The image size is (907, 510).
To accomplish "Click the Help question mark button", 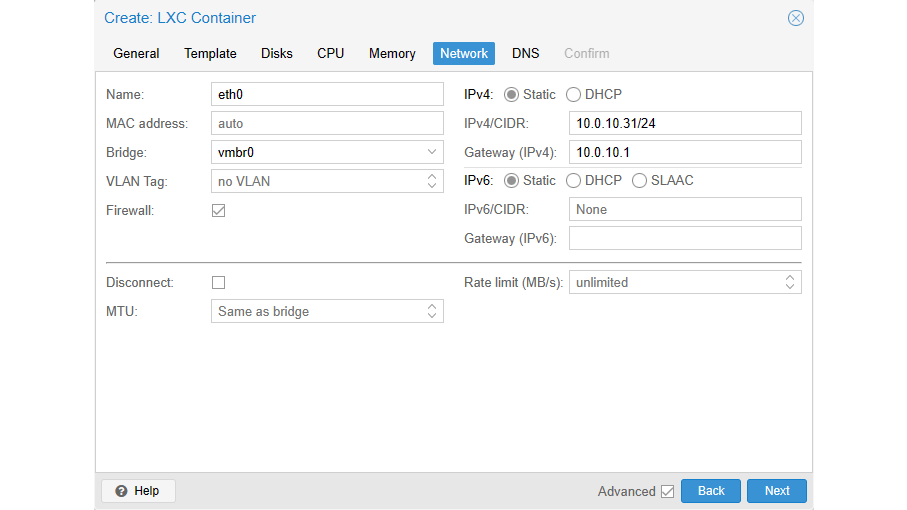I will pyautogui.click(x=138, y=491).
